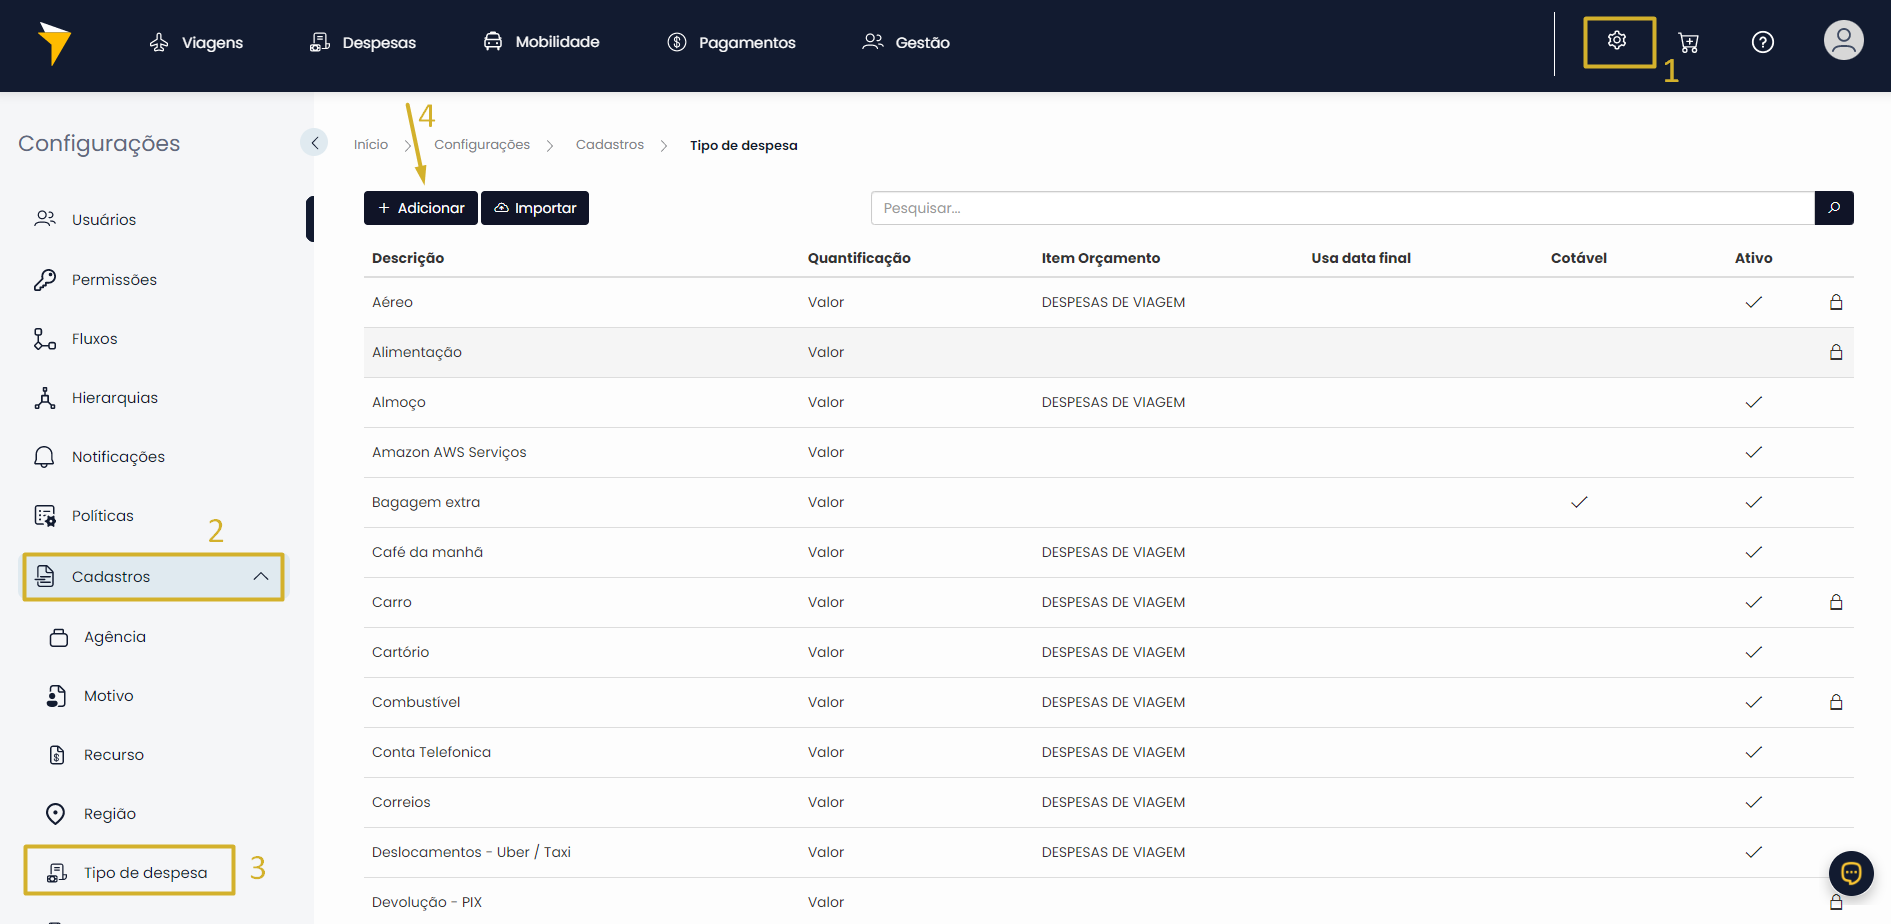Collapse the Cadastros section chevron

click(x=261, y=576)
